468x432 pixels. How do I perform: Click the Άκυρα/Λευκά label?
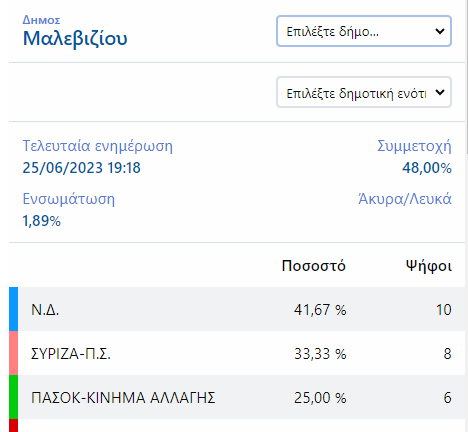coord(405,199)
